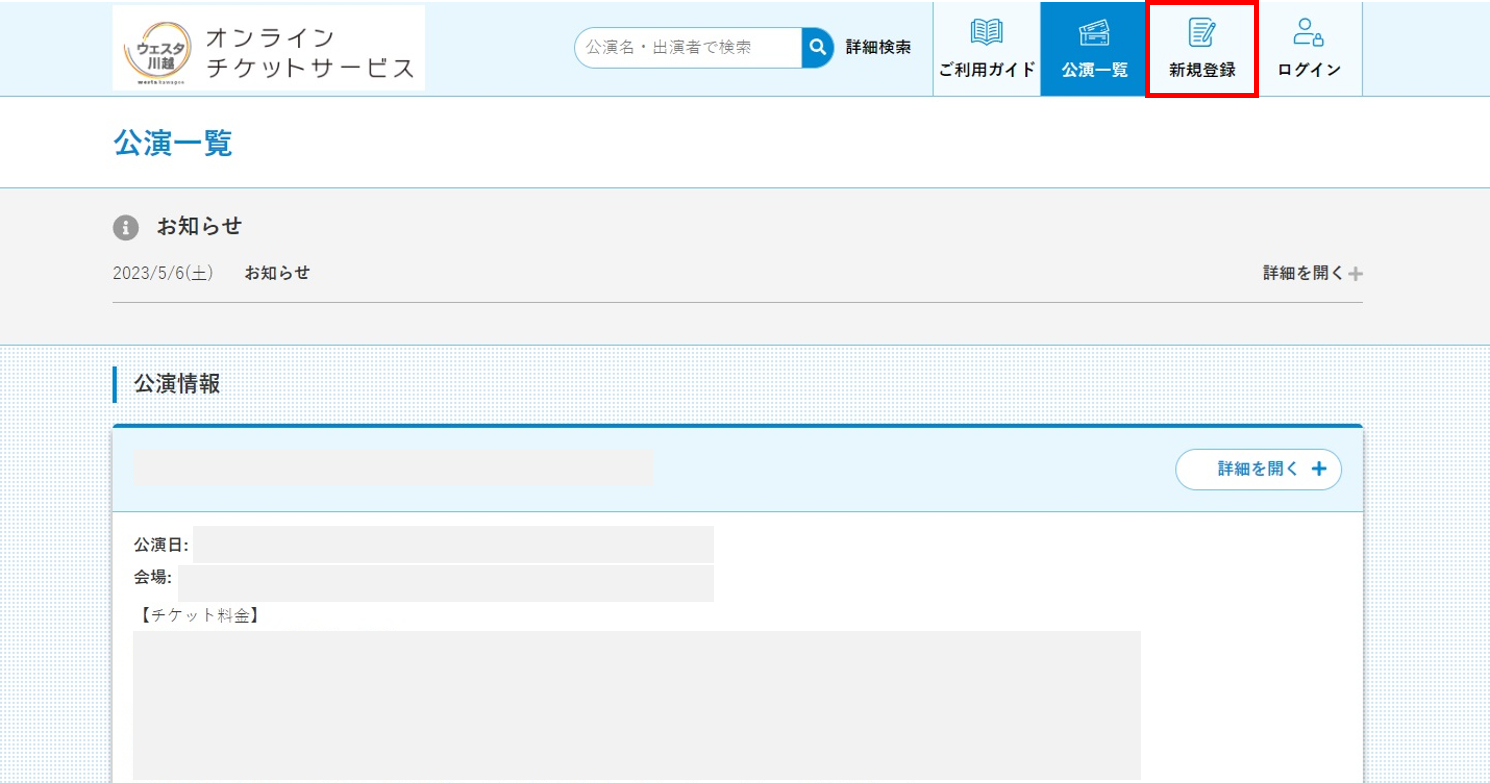Screen dimensions: 1490x783
Task: Click the お知らせ info icon
Action: coord(125,227)
